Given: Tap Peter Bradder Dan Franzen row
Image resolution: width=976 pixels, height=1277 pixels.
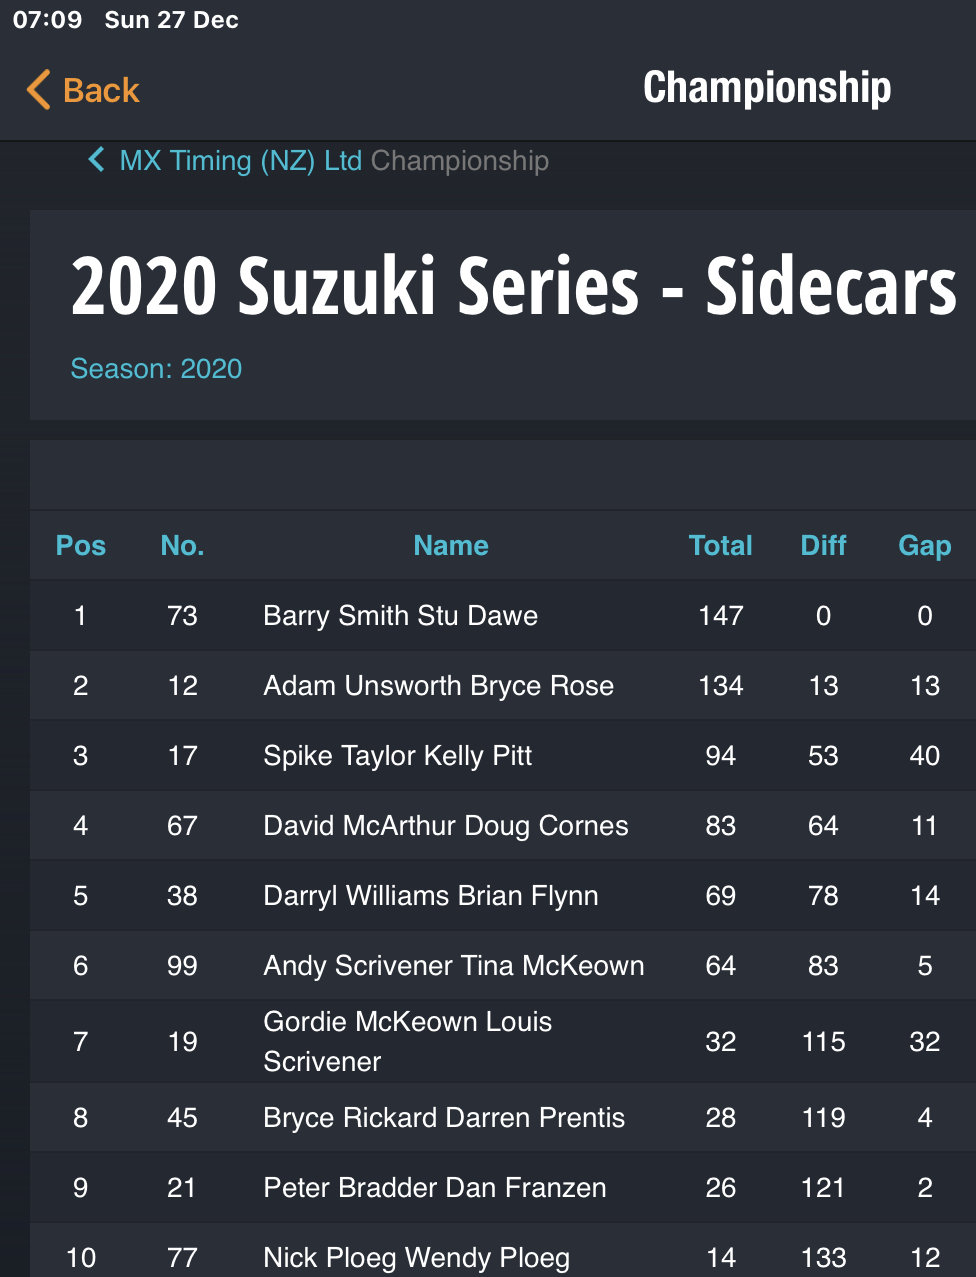Looking at the screenshot, I should pyautogui.click(x=503, y=1187).
